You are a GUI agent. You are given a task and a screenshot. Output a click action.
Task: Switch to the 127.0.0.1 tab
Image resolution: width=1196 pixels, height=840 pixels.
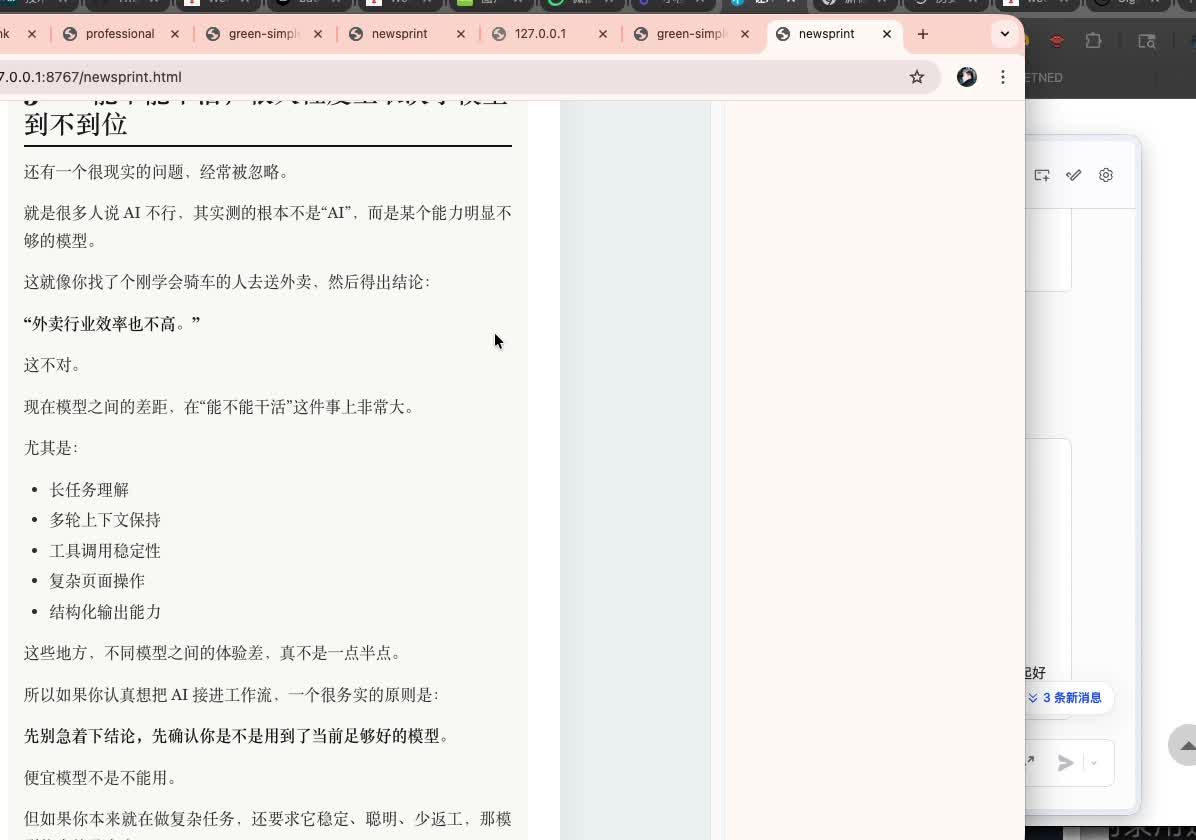click(540, 33)
